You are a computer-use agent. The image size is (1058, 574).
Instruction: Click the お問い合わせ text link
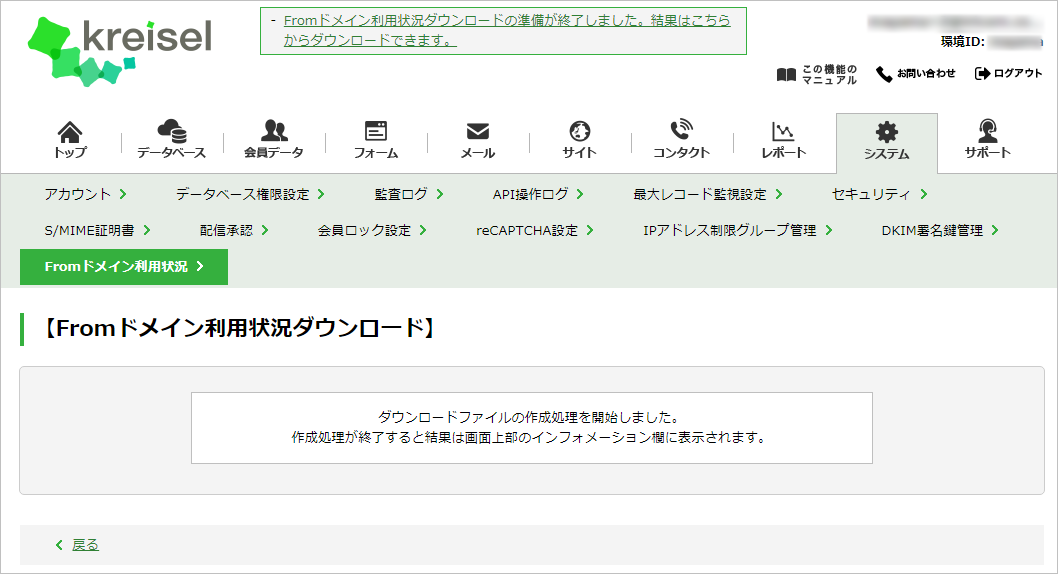pyautogui.click(x=926, y=74)
